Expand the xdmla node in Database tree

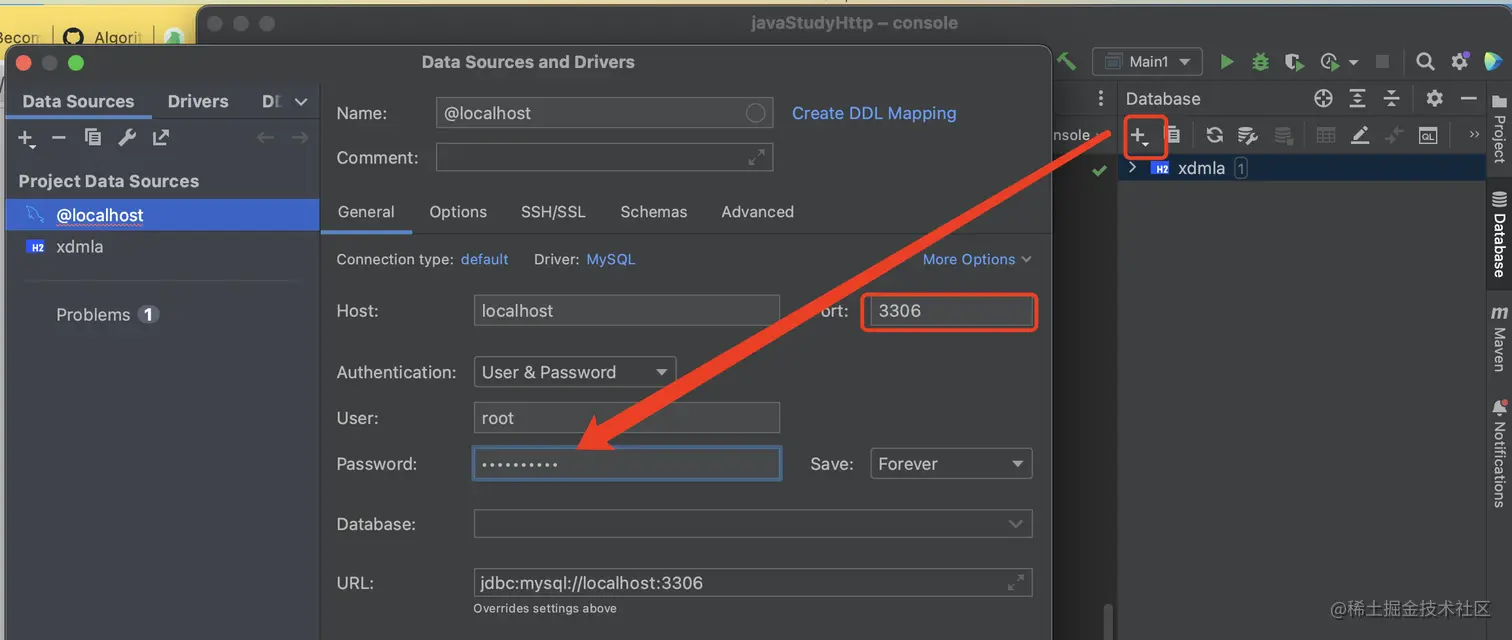click(1132, 168)
